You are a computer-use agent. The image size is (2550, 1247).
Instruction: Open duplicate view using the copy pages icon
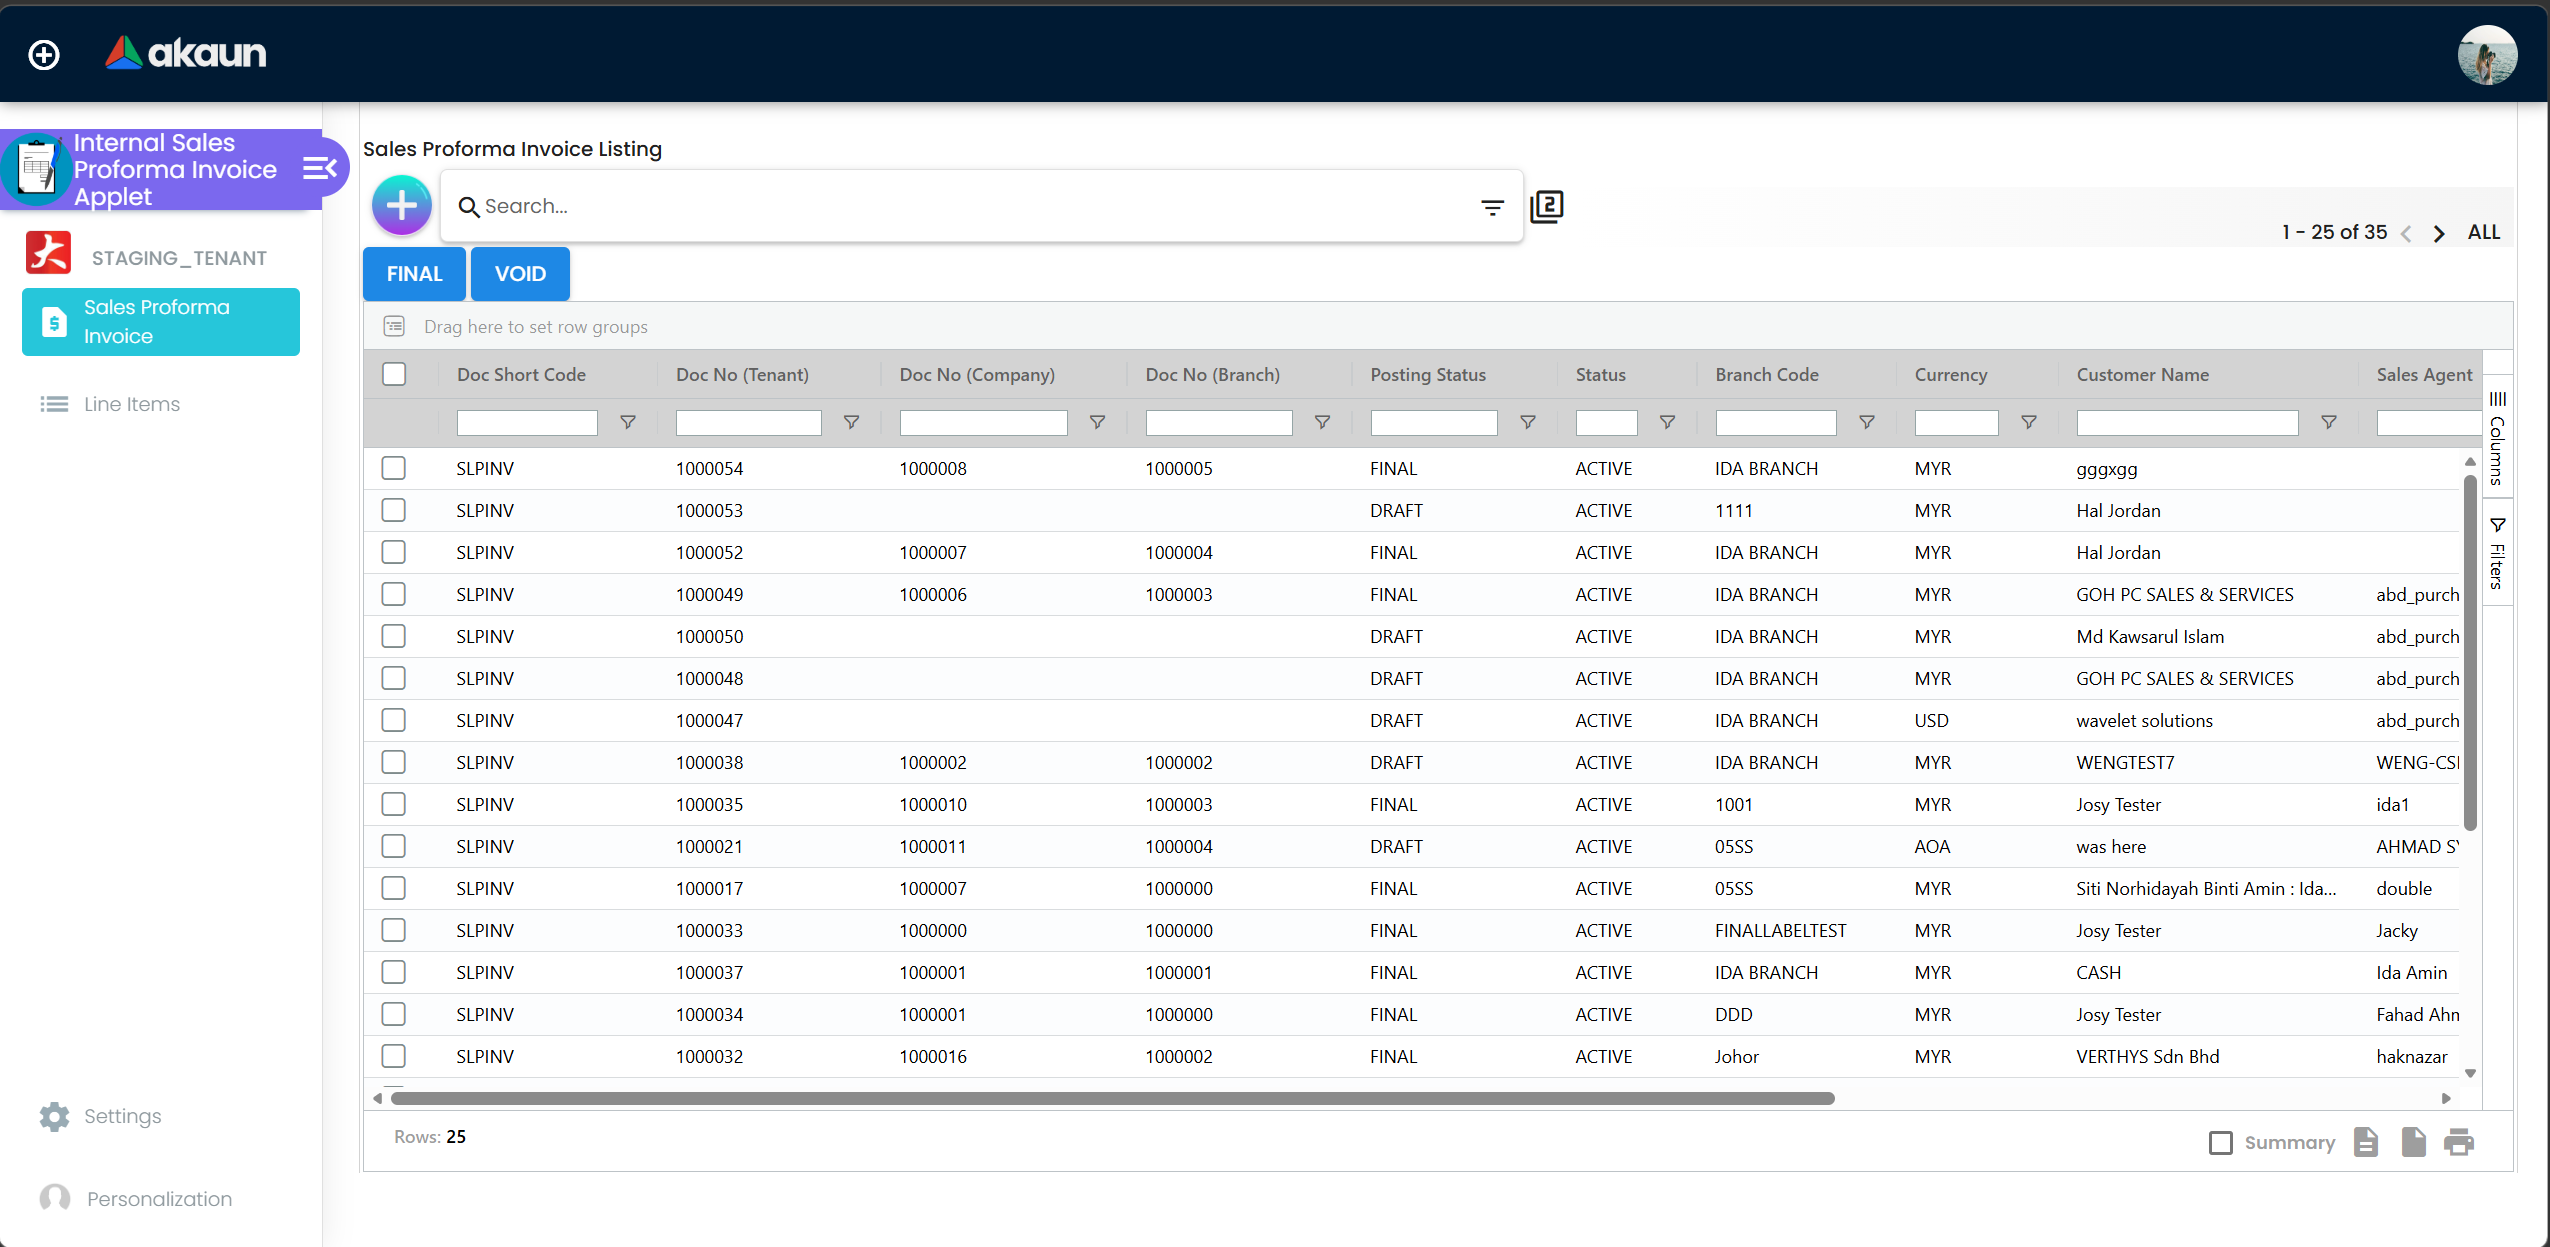click(x=1546, y=205)
